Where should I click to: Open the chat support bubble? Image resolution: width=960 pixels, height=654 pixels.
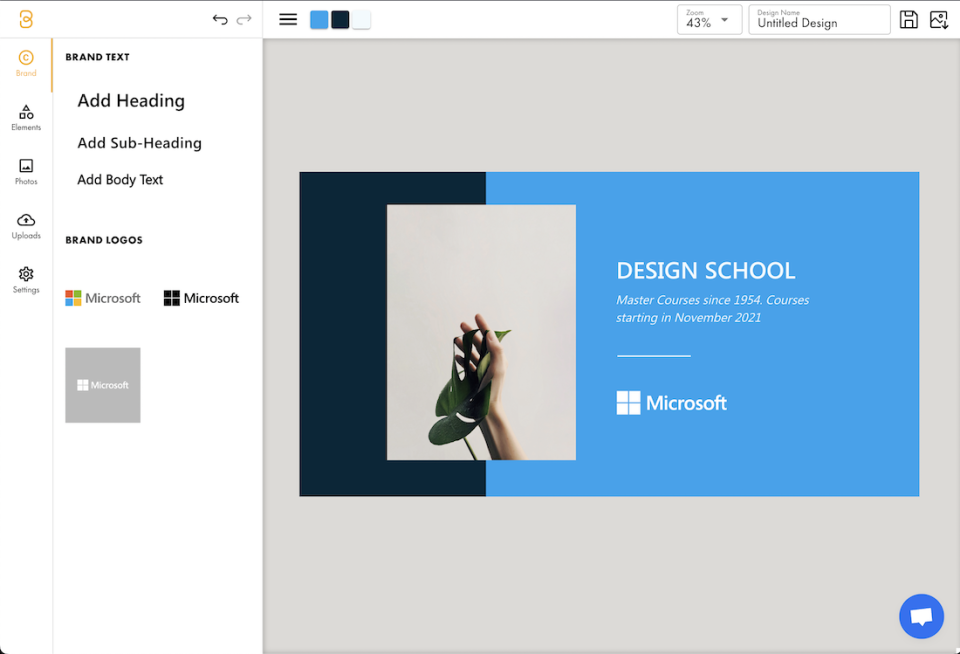pyautogui.click(x=921, y=616)
